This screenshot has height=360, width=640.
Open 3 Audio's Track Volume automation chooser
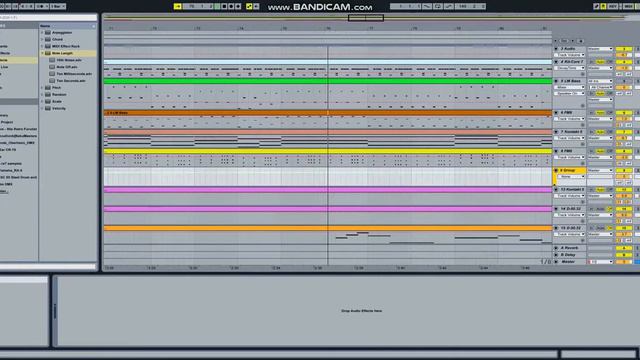click(x=569, y=55)
